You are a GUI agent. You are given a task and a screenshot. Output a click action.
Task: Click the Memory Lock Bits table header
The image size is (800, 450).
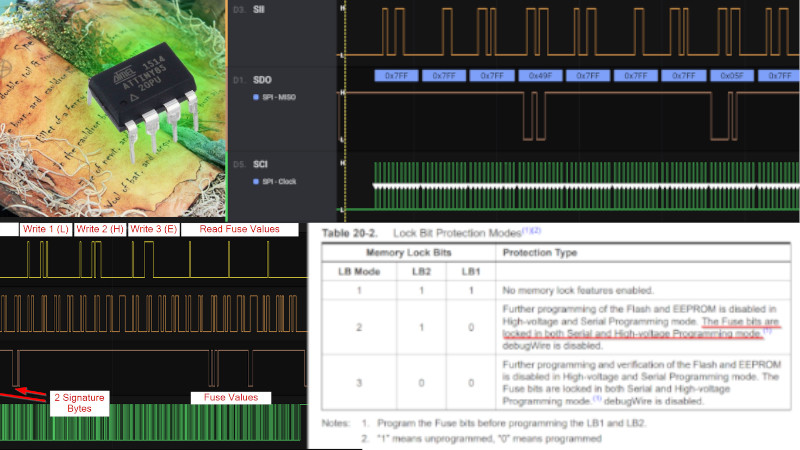point(404,253)
